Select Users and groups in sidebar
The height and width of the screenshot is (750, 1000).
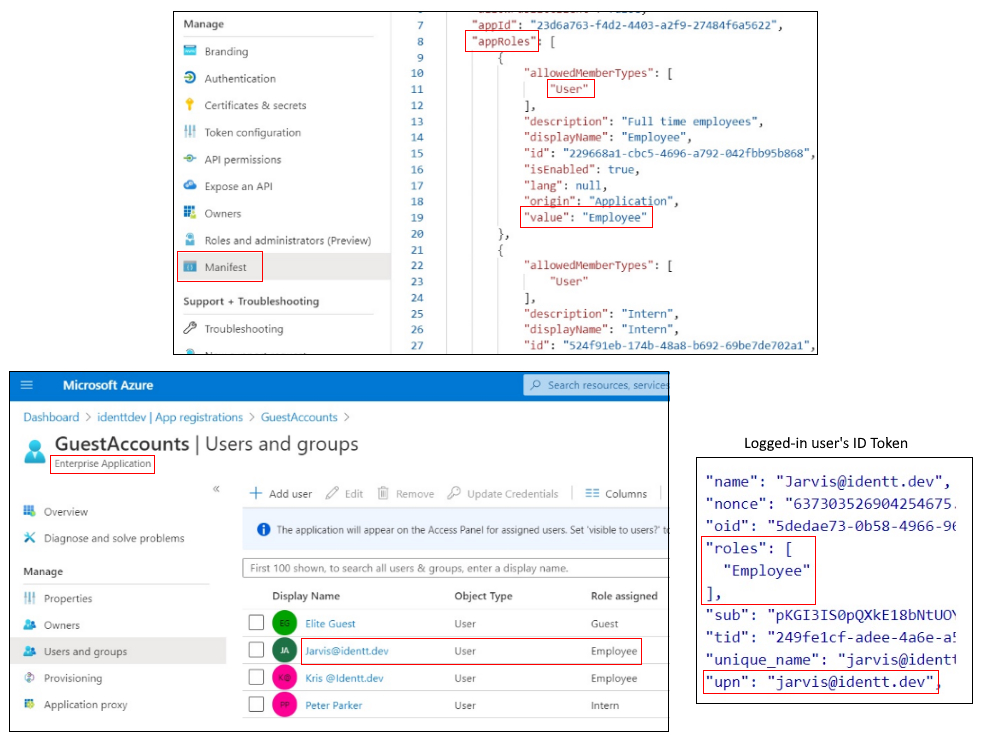(x=119, y=651)
